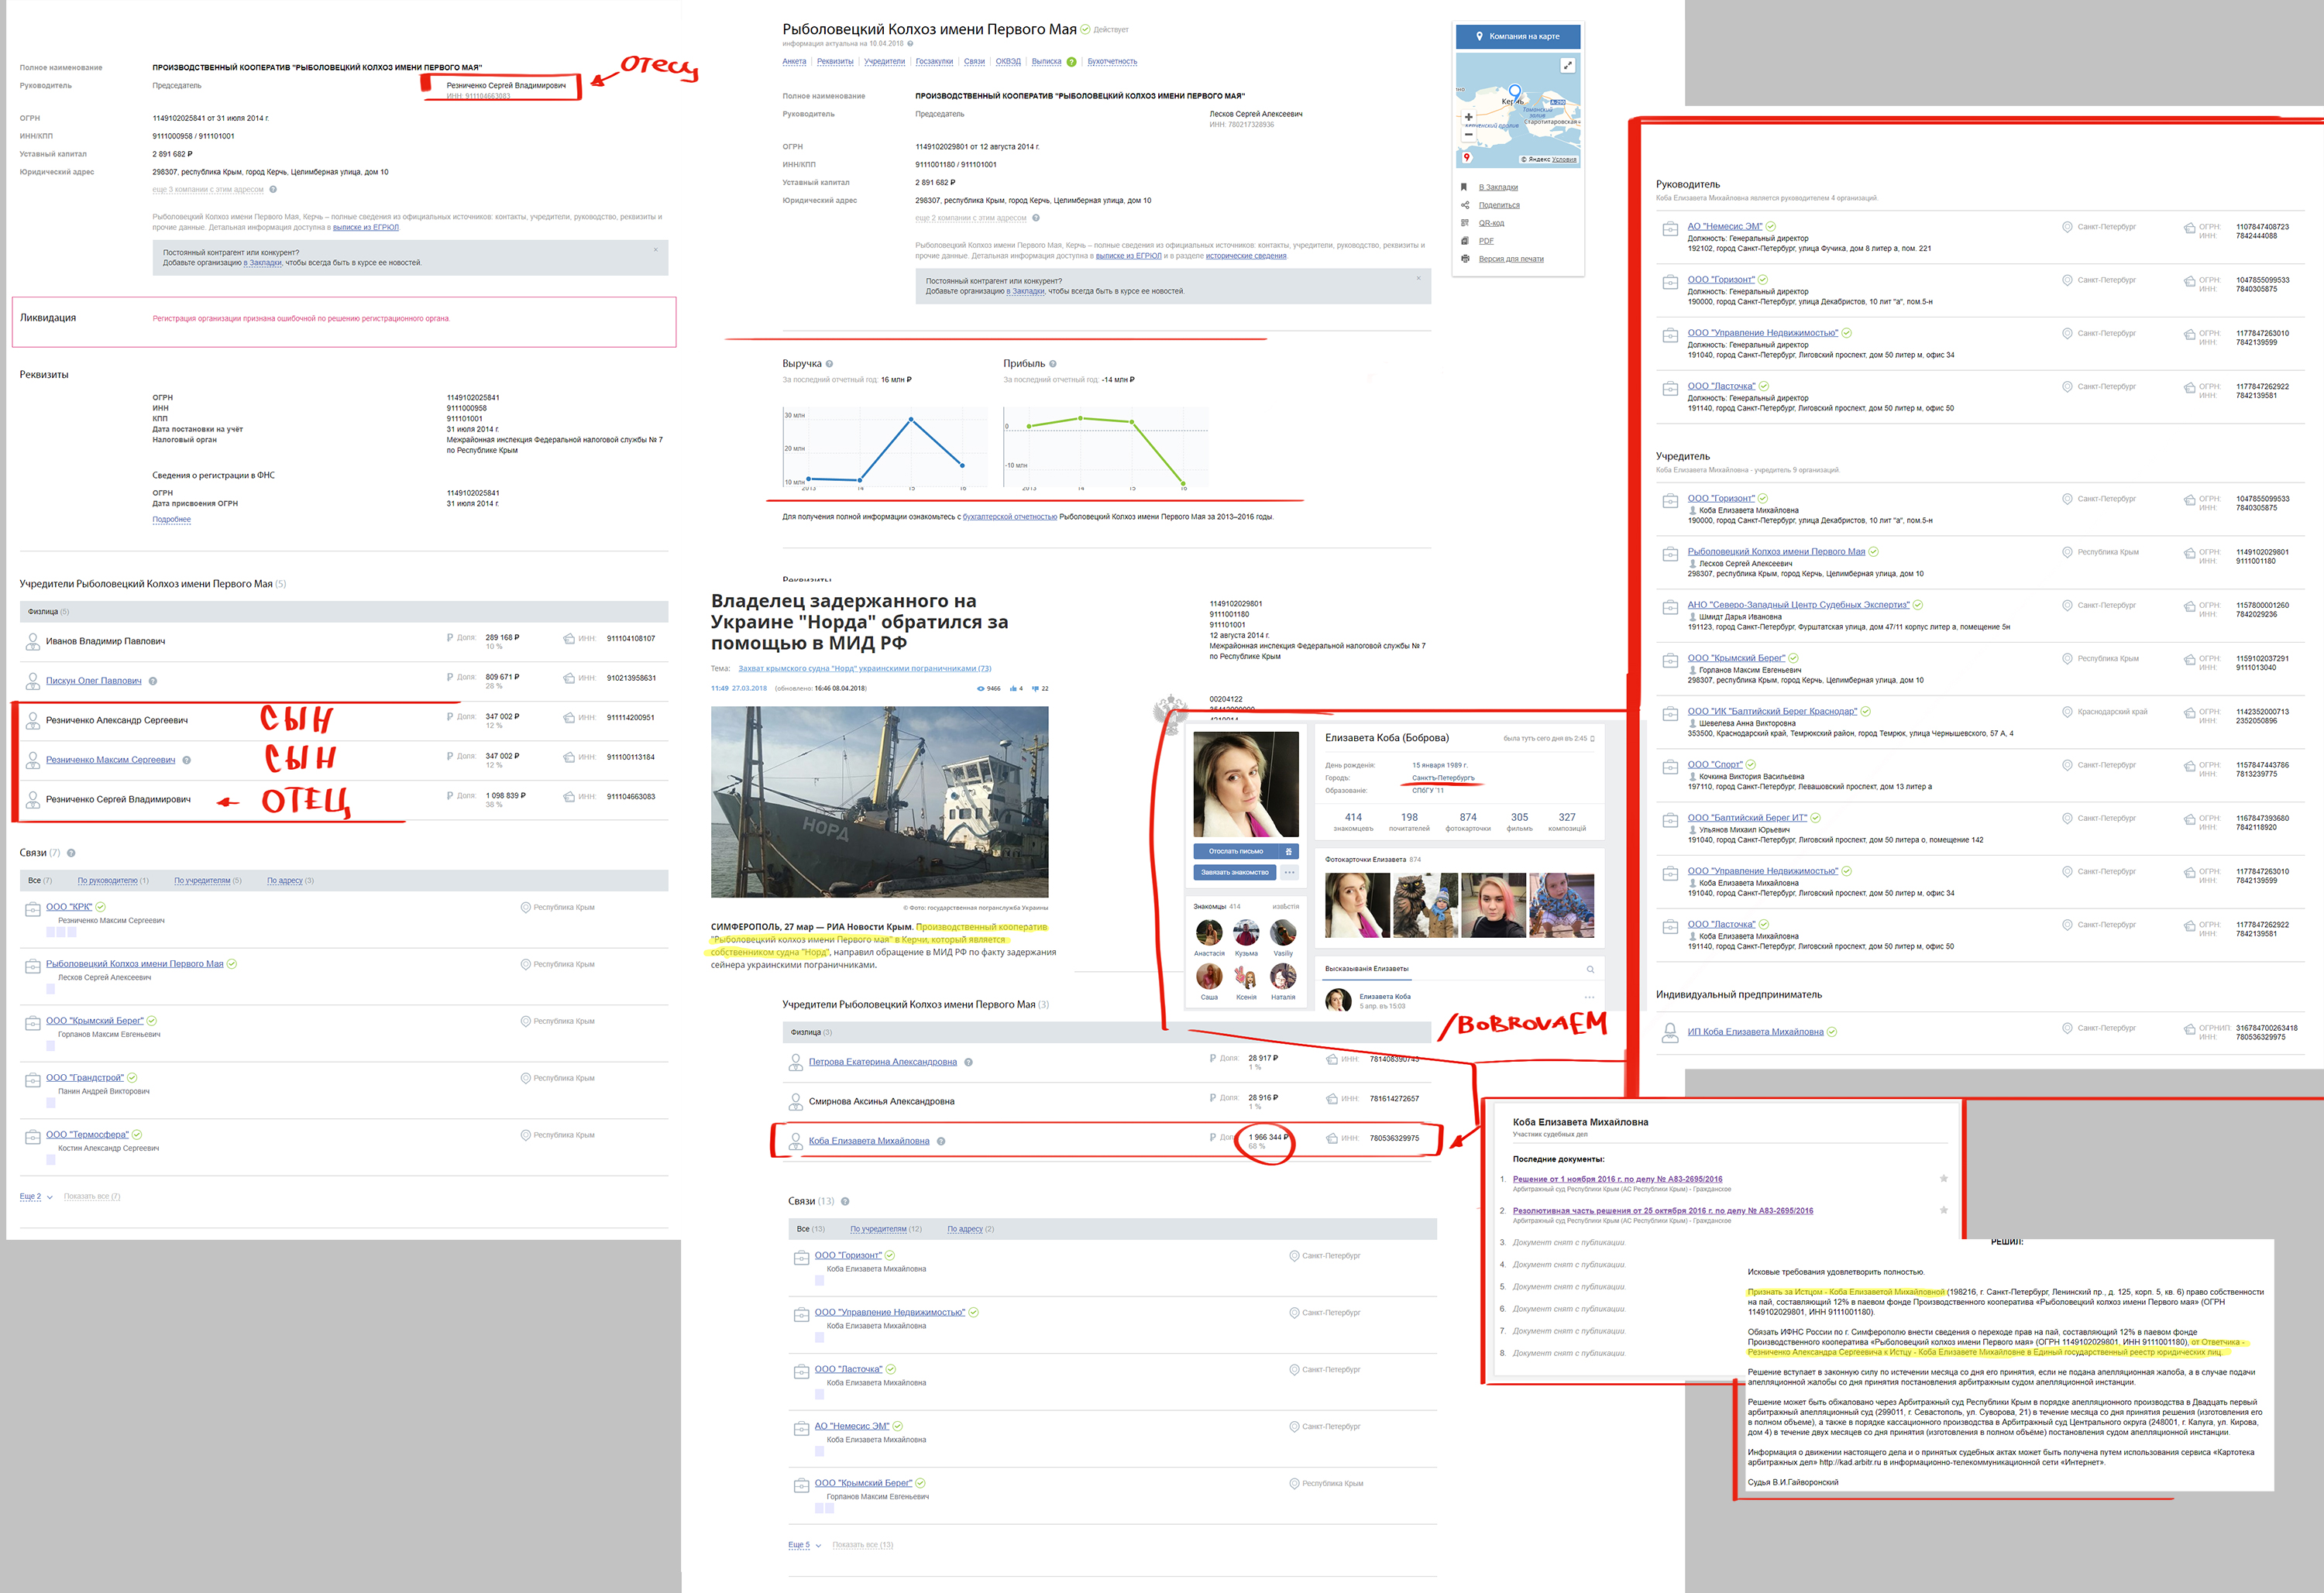
Task: Click the 'Компания на карте' map button
Action: (x=1517, y=36)
